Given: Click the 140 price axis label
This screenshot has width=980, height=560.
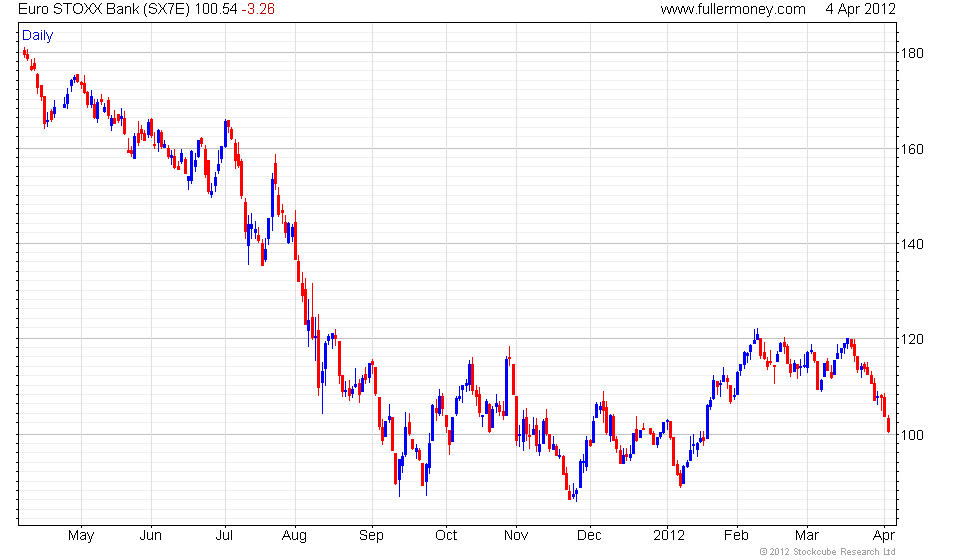Looking at the screenshot, I should 911,244.
